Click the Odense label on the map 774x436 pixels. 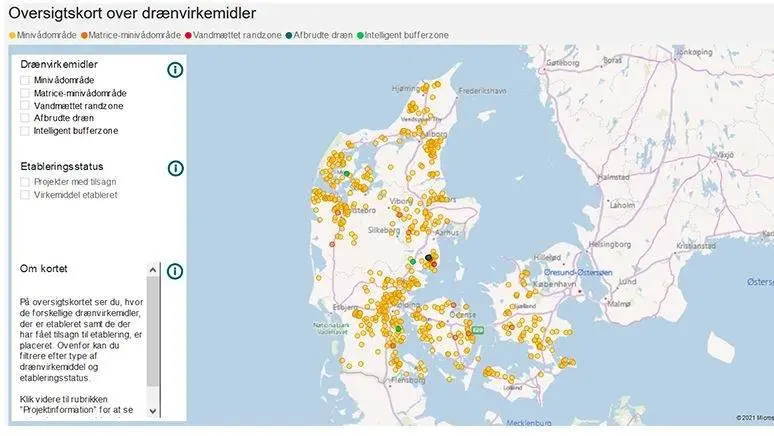coord(463,315)
